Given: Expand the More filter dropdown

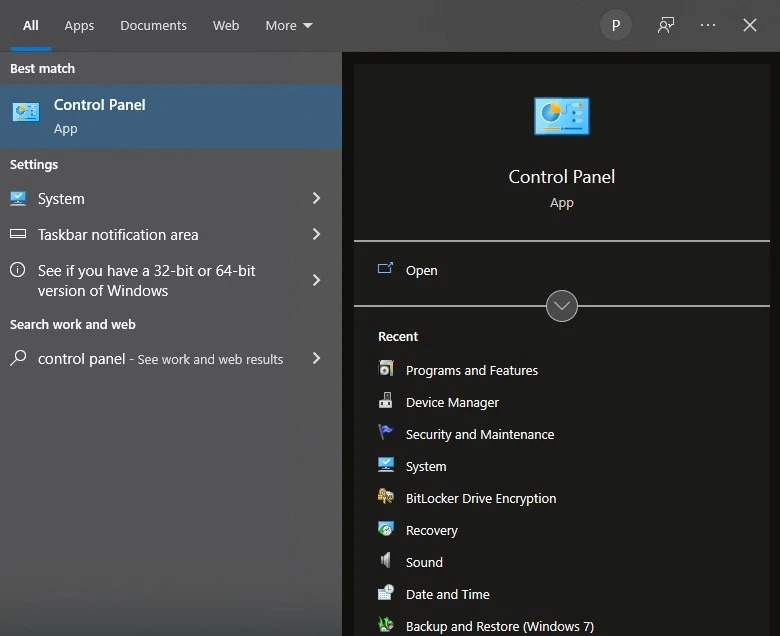Looking at the screenshot, I should point(289,26).
